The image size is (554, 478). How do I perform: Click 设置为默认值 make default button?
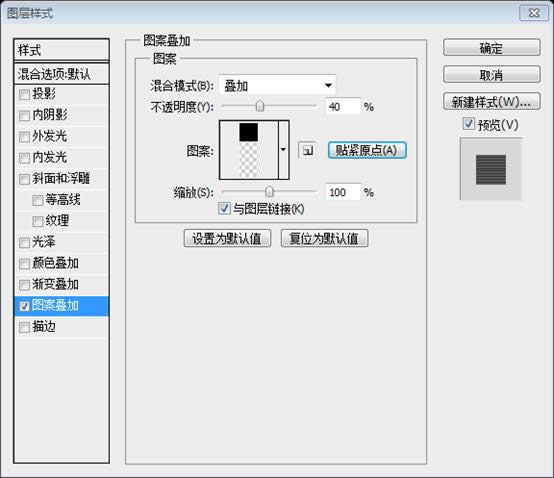pyautogui.click(x=227, y=238)
